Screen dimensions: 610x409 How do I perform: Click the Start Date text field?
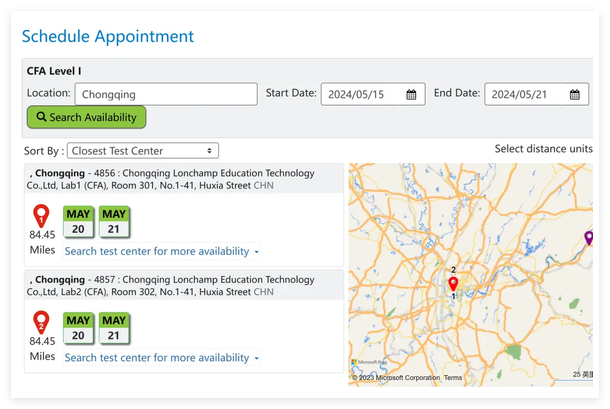point(373,94)
